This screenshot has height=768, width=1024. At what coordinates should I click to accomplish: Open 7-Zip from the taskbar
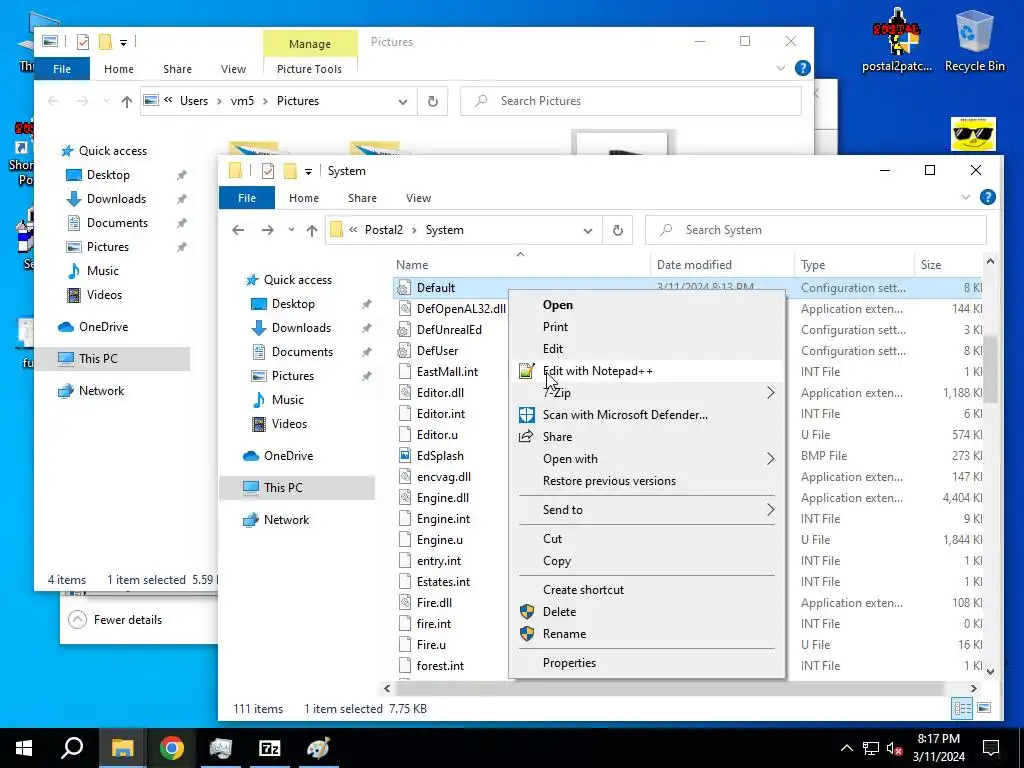[269, 748]
